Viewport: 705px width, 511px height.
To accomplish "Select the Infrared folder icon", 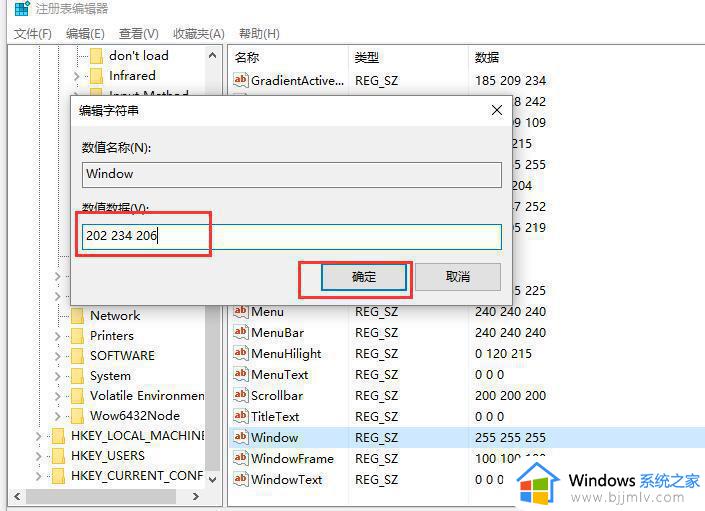I will [96, 76].
